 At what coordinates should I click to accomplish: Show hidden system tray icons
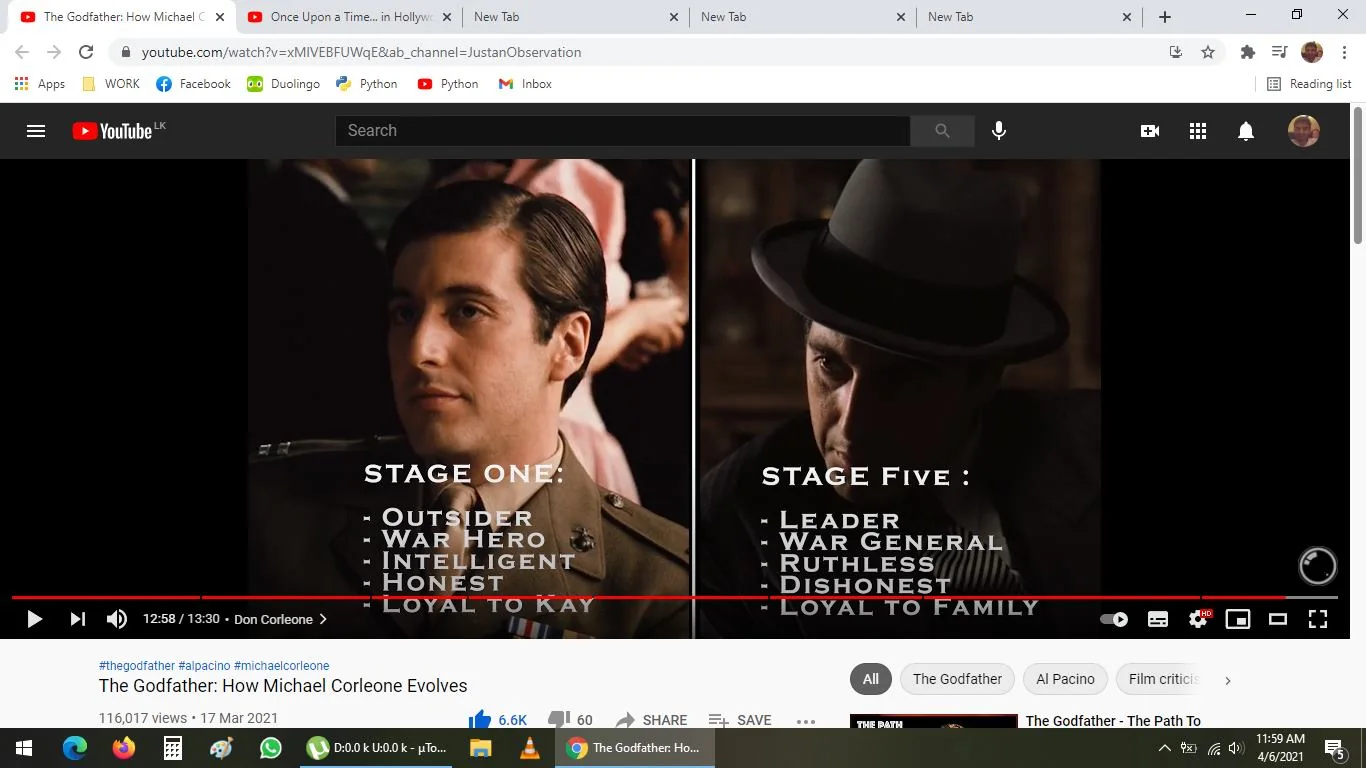pyautogui.click(x=1164, y=748)
